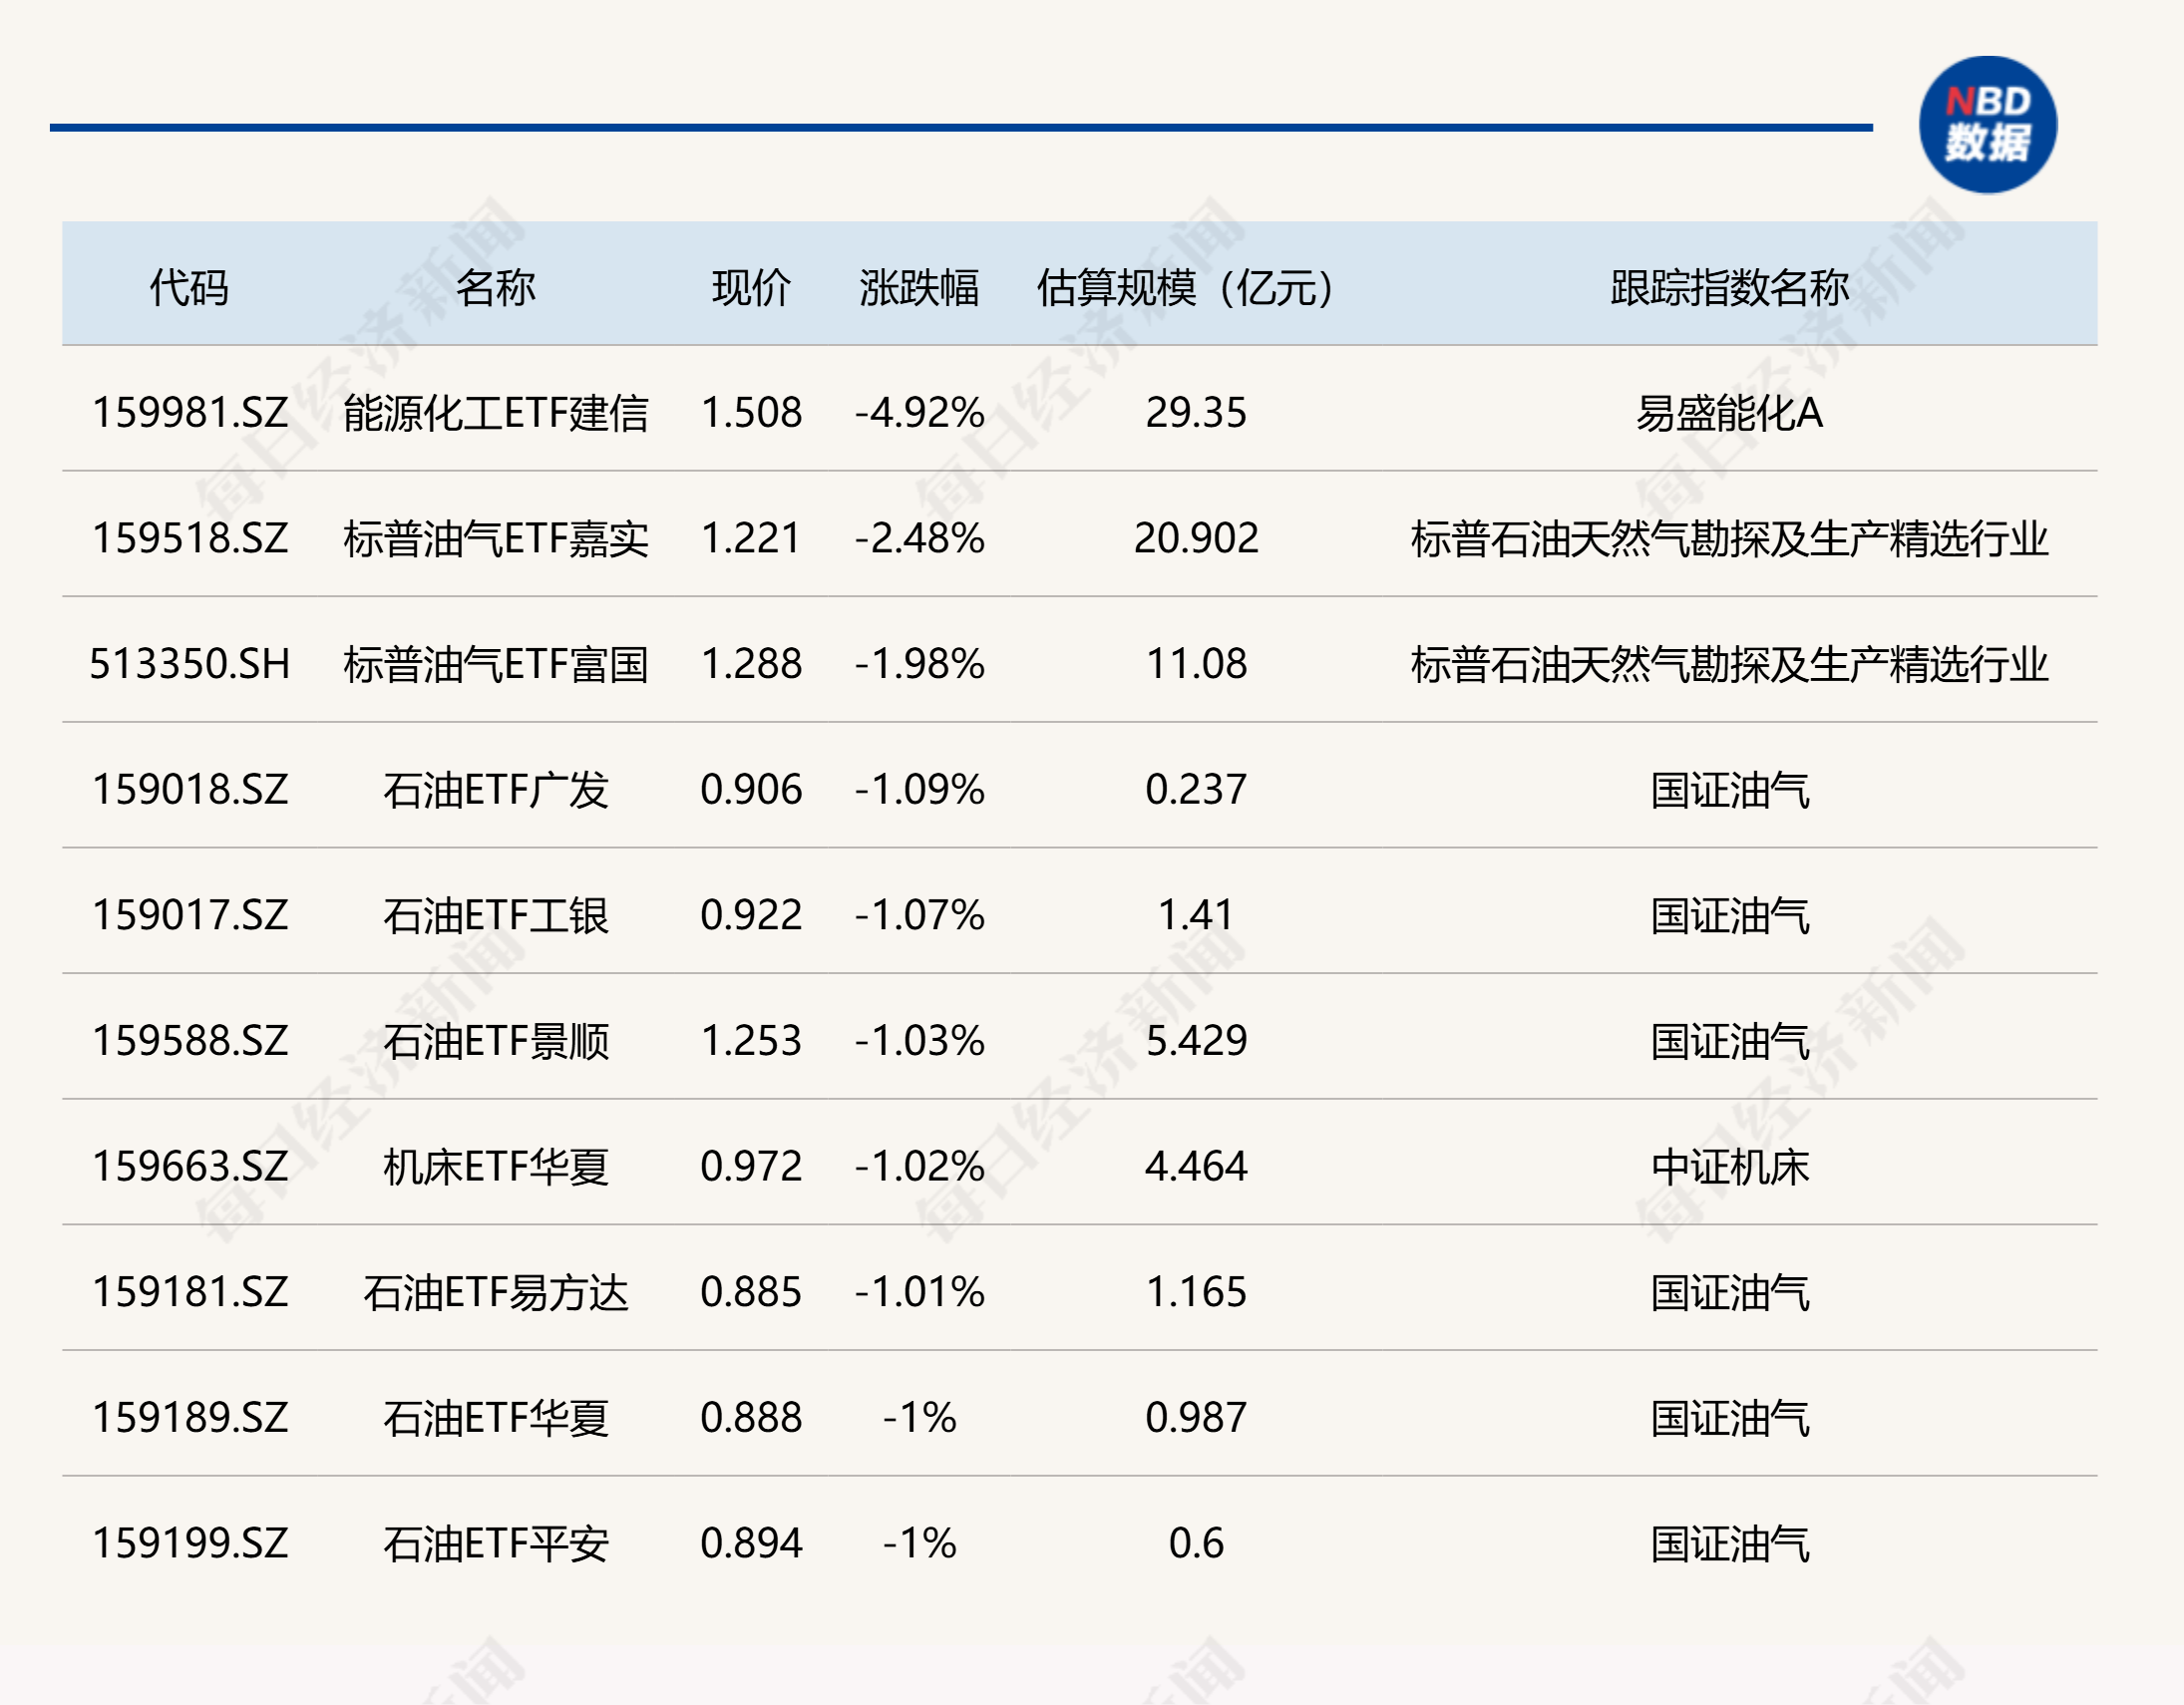Select the 名称 column header
The width and height of the screenshot is (2184, 1705).
(x=496, y=288)
